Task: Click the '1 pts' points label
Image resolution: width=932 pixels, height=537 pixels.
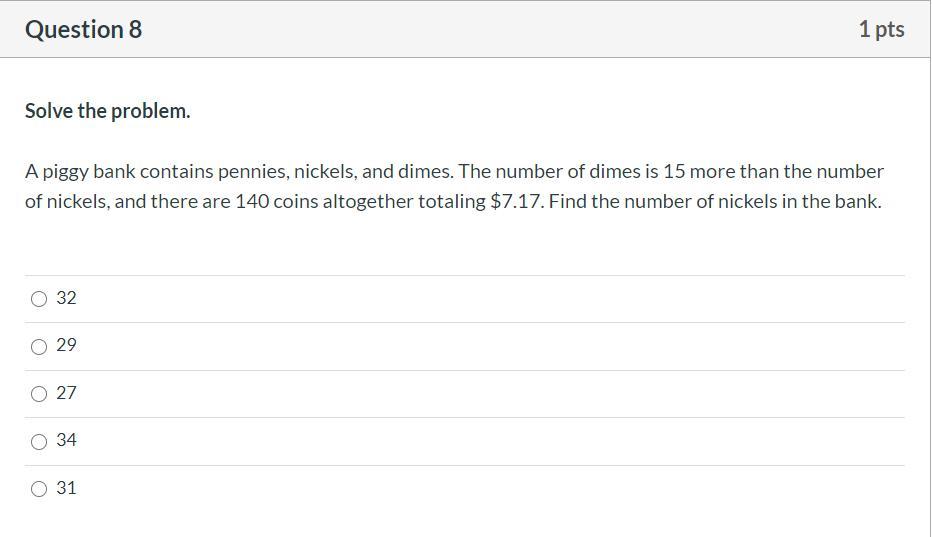Action: tap(880, 30)
